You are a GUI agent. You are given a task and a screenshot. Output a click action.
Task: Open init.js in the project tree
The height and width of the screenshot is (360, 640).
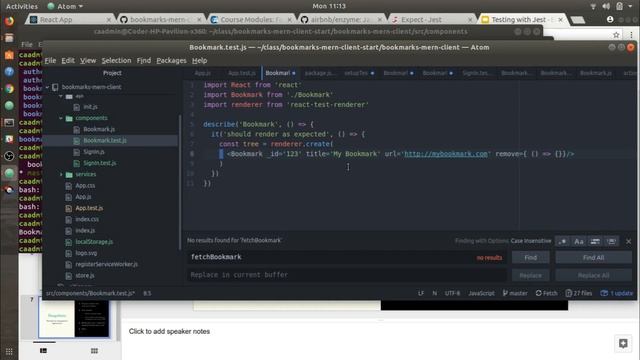click(x=90, y=107)
